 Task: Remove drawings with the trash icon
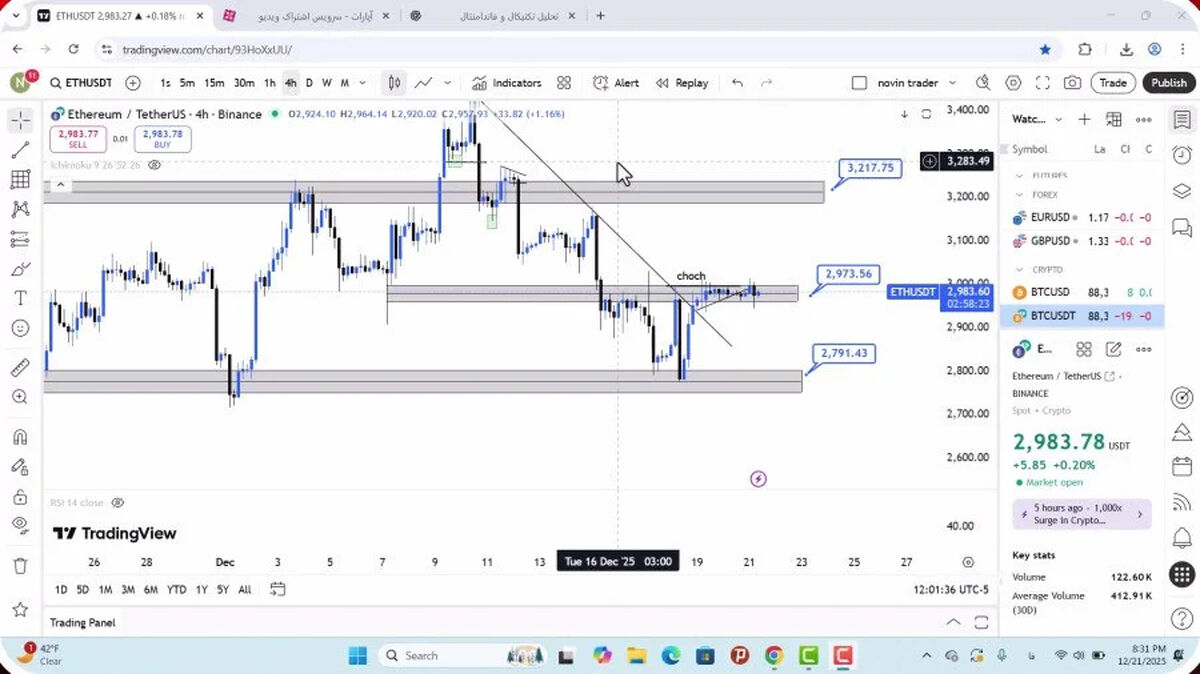20,566
